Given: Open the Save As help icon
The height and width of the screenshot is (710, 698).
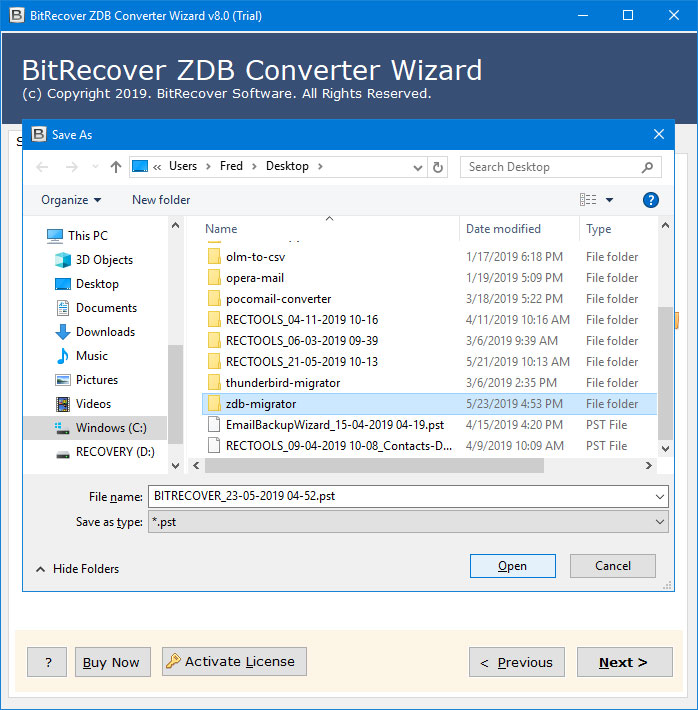Looking at the screenshot, I should tap(650, 200).
